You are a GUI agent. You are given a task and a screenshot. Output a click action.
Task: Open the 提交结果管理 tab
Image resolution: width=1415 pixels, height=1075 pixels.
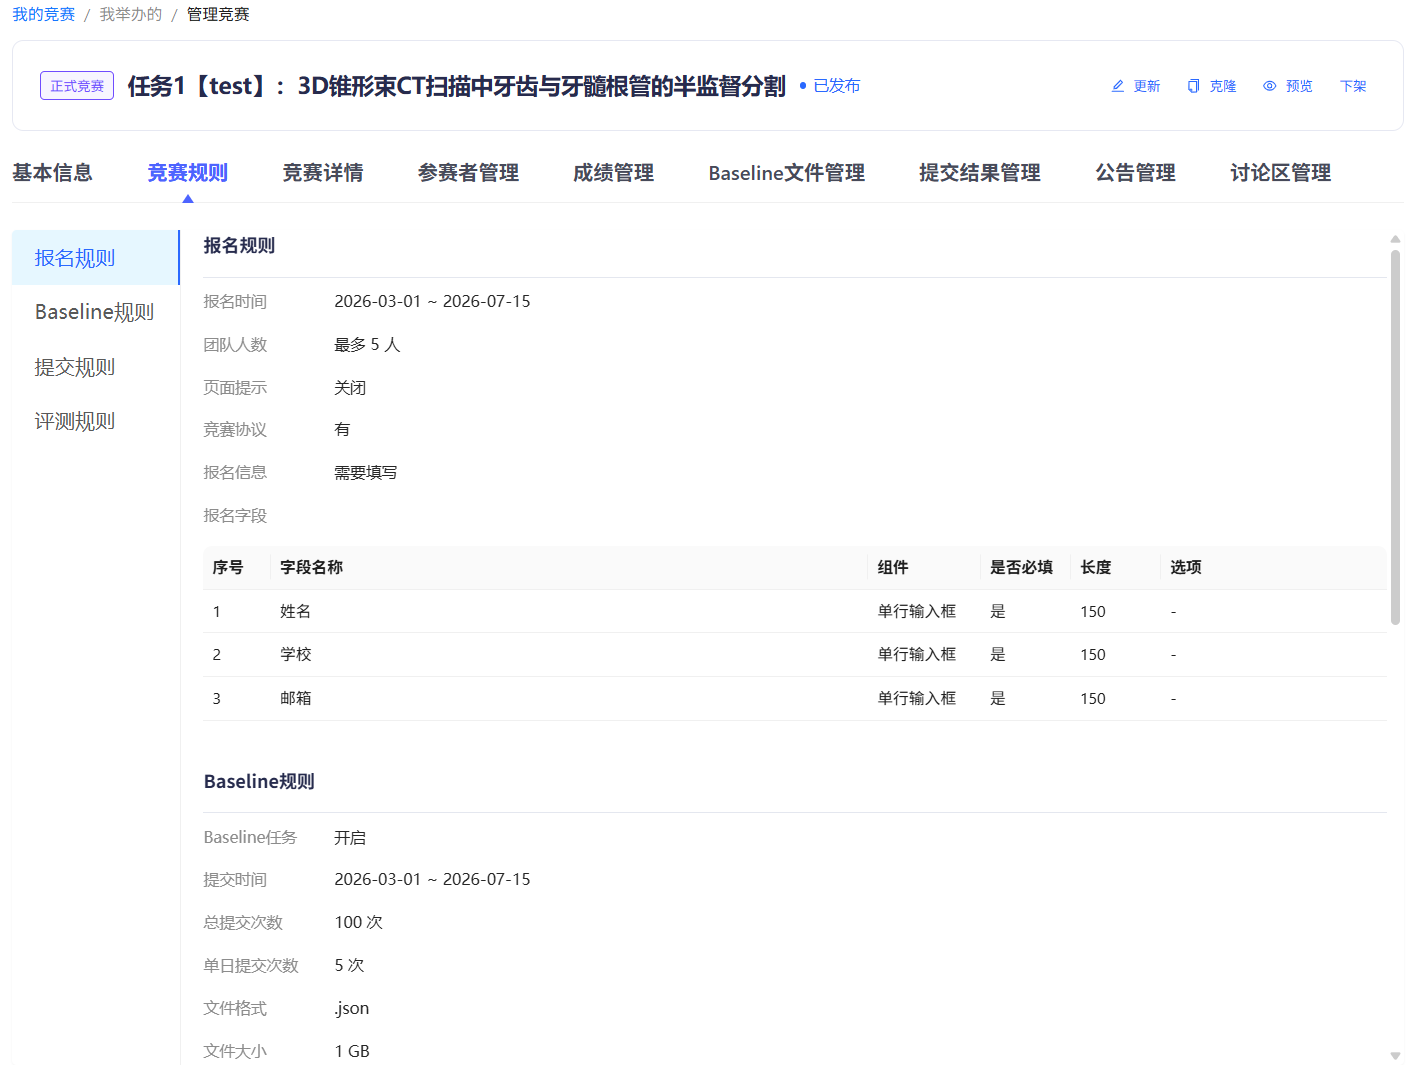tap(980, 173)
